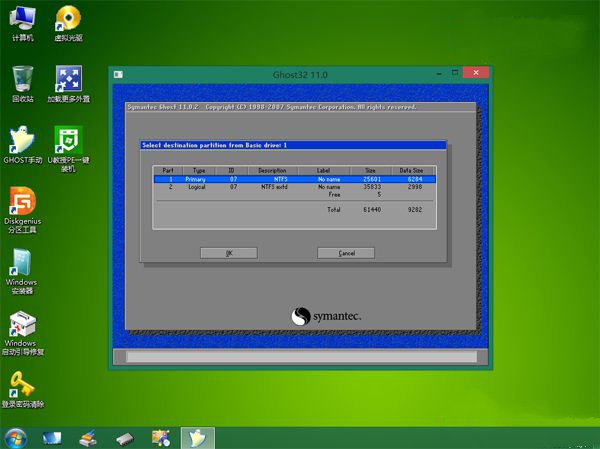Maximize the Ghost32 11.0 window
Image resolution: width=600 pixels, height=449 pixels.
click(455, 72)
